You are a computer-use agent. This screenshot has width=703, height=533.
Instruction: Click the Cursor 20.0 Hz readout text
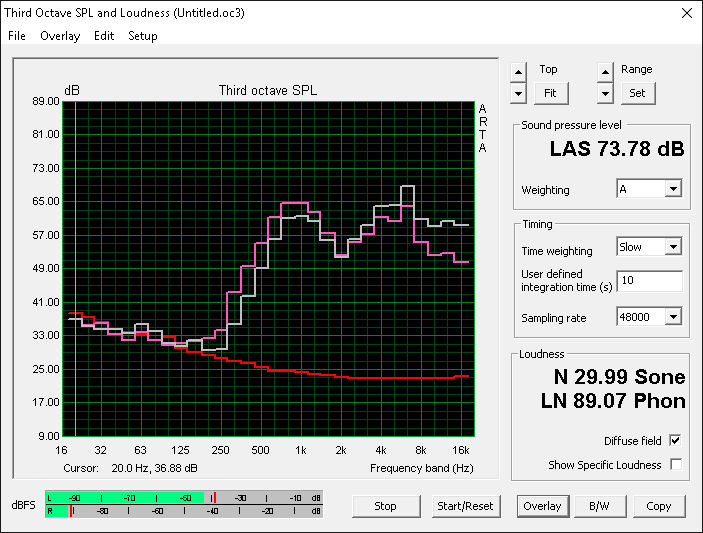(x=130, y=468)
